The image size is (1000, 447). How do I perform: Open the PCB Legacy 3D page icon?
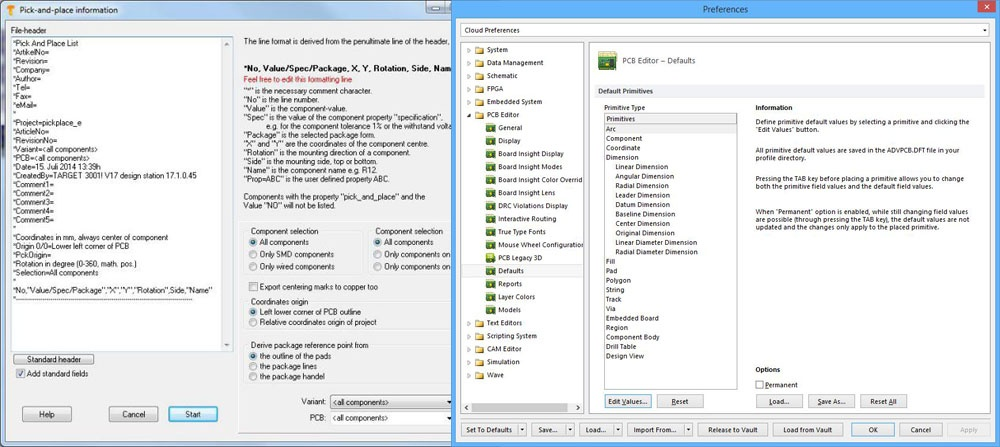pos(490,258)
